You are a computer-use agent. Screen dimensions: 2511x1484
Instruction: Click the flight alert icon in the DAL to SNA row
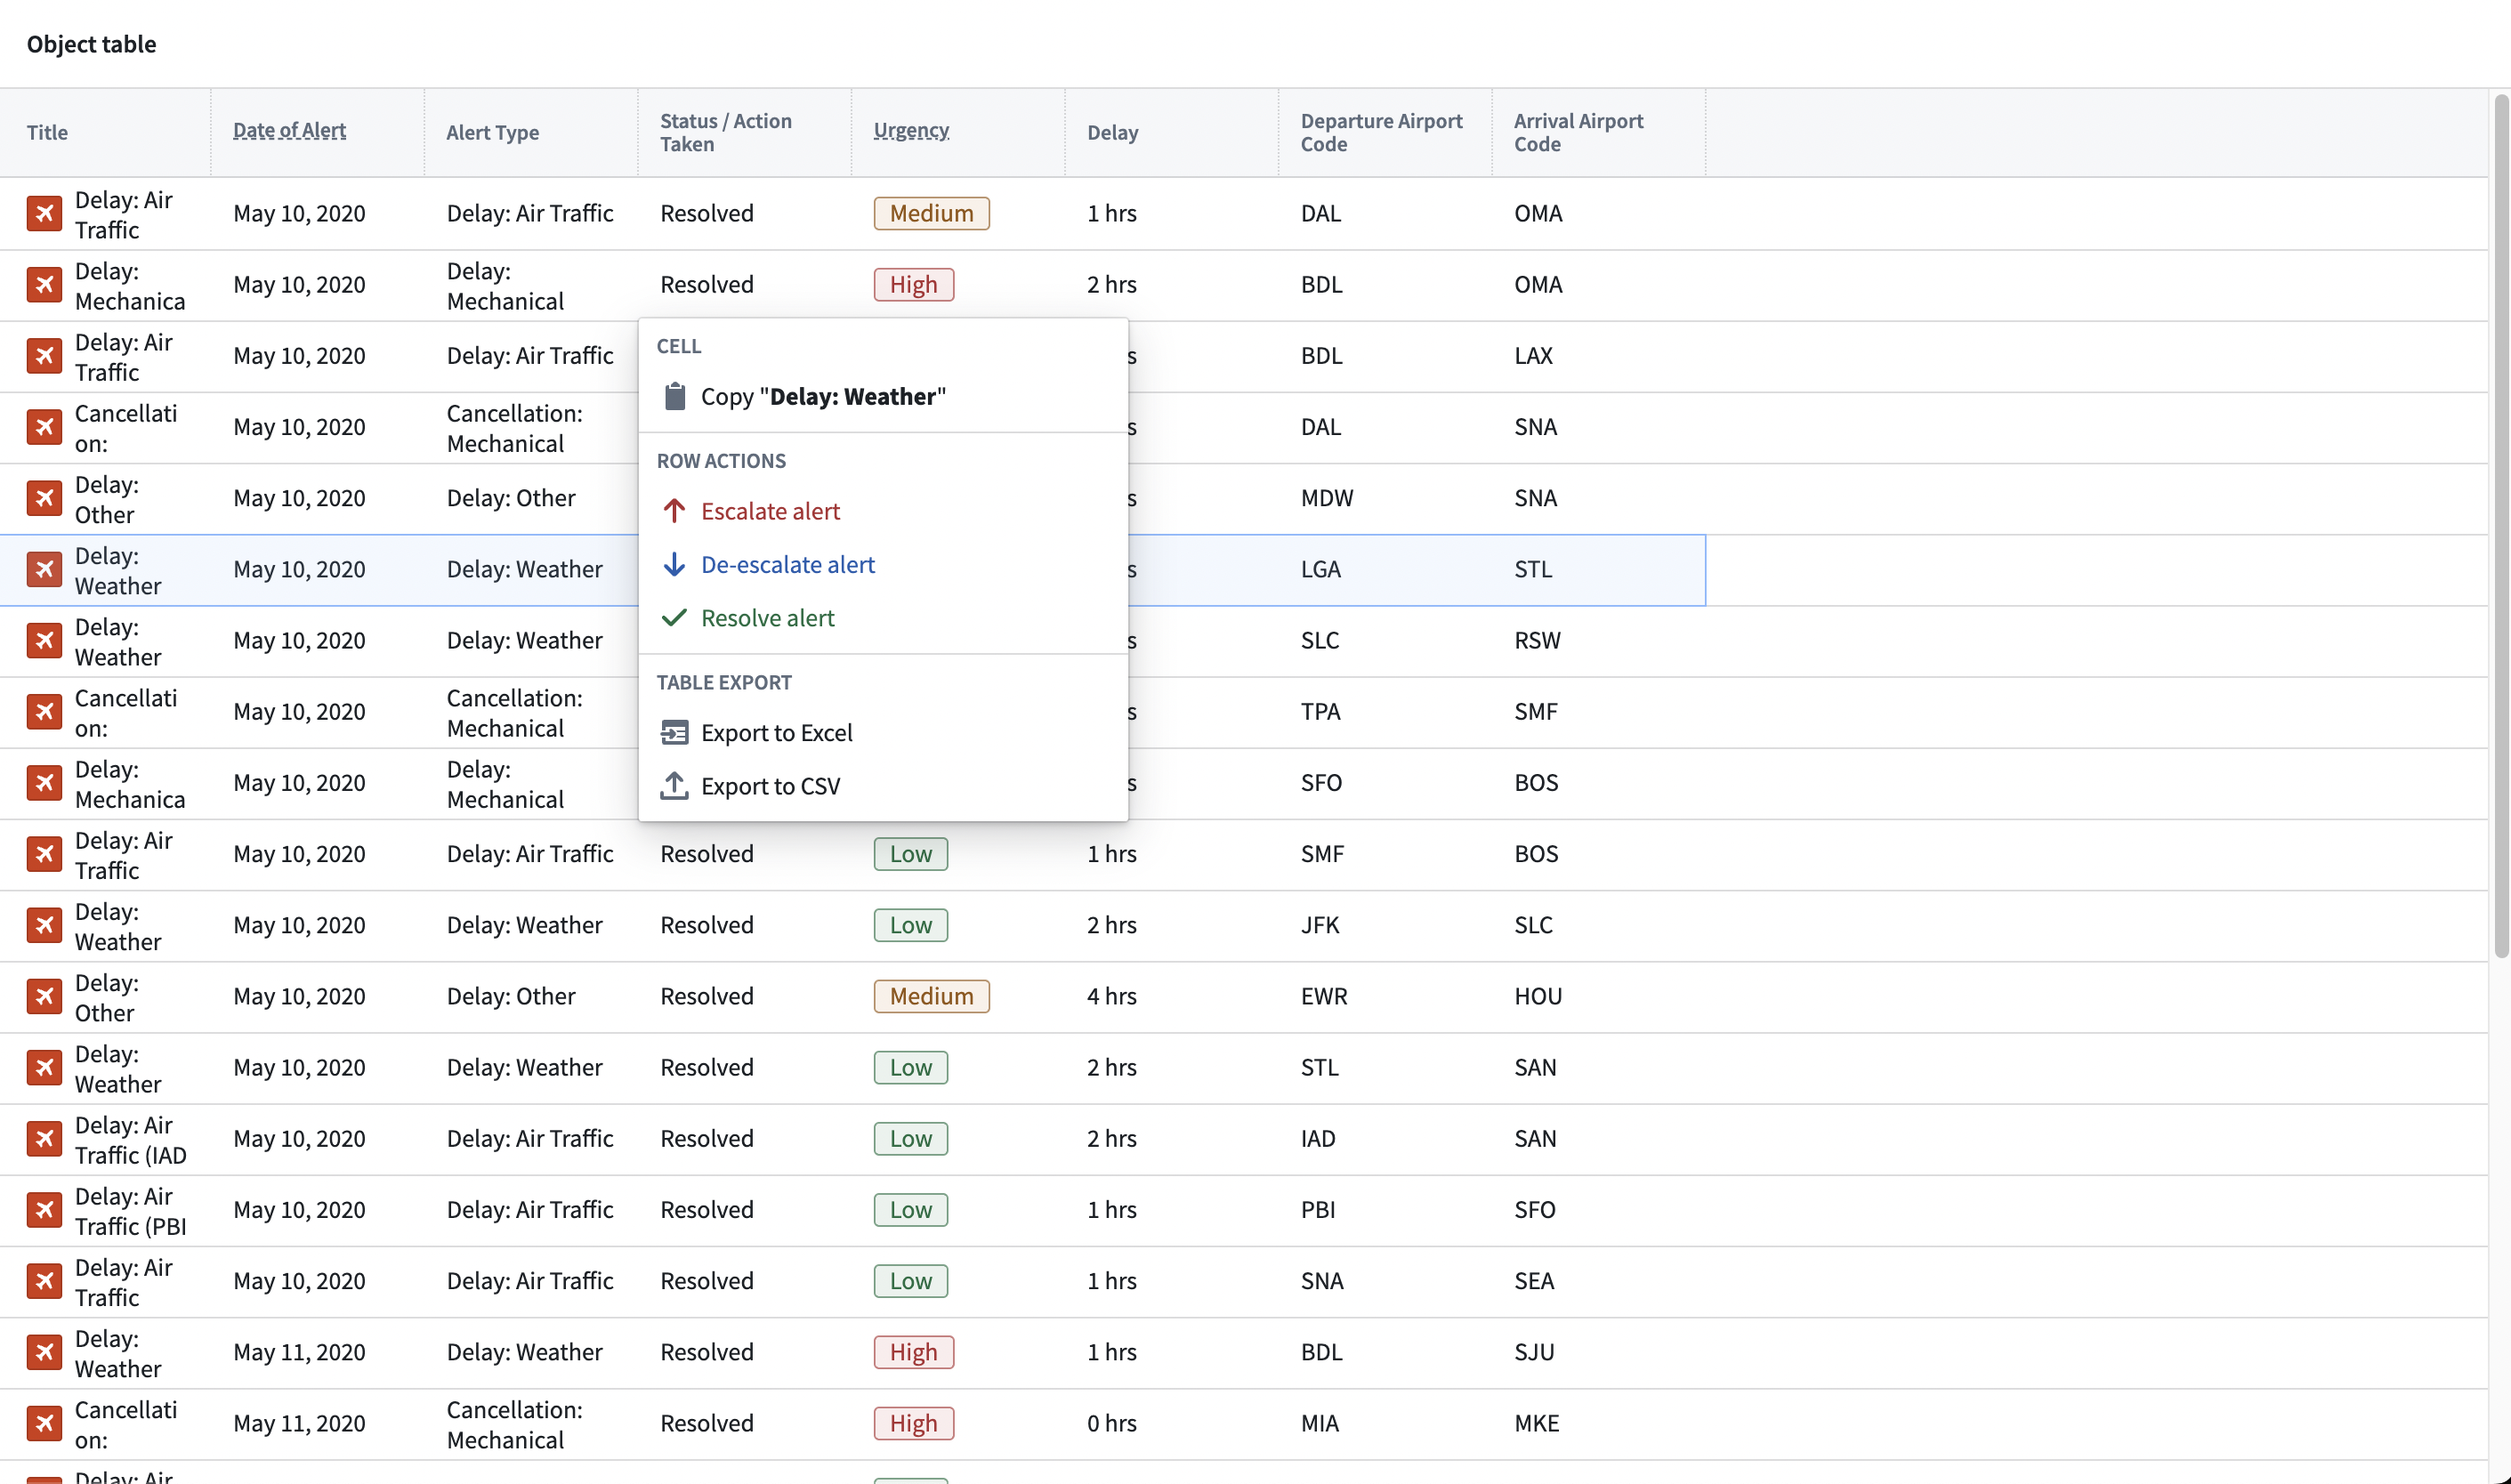tap(44, 427)
